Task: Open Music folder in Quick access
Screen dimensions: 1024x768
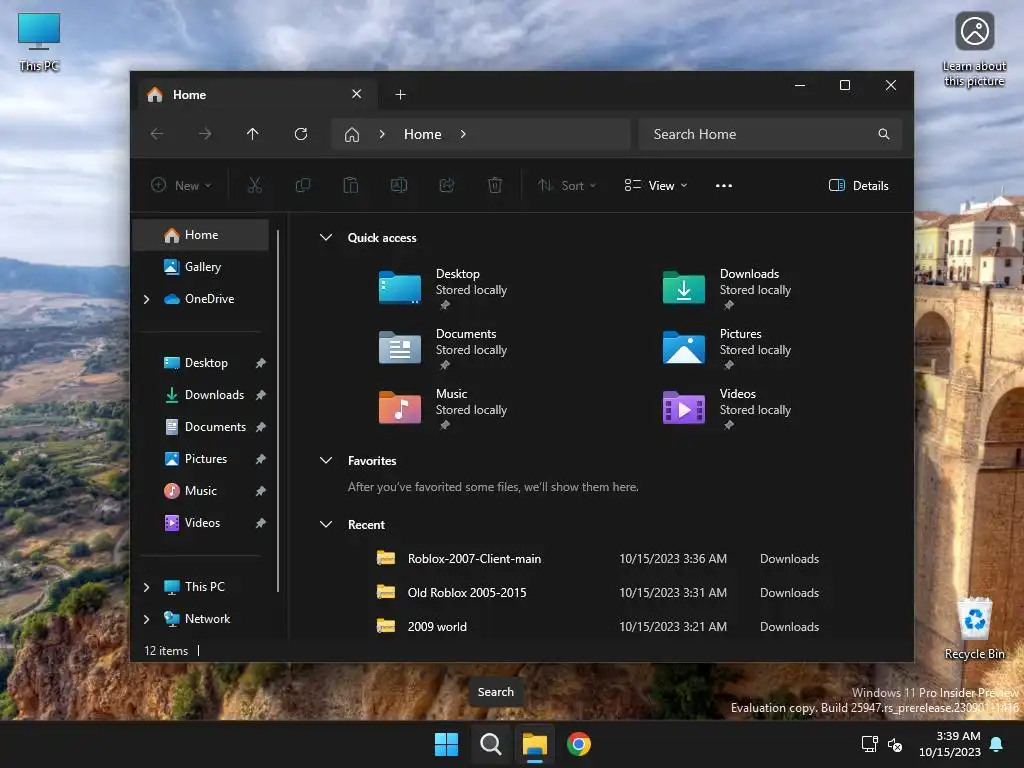Action: [444, 408]
